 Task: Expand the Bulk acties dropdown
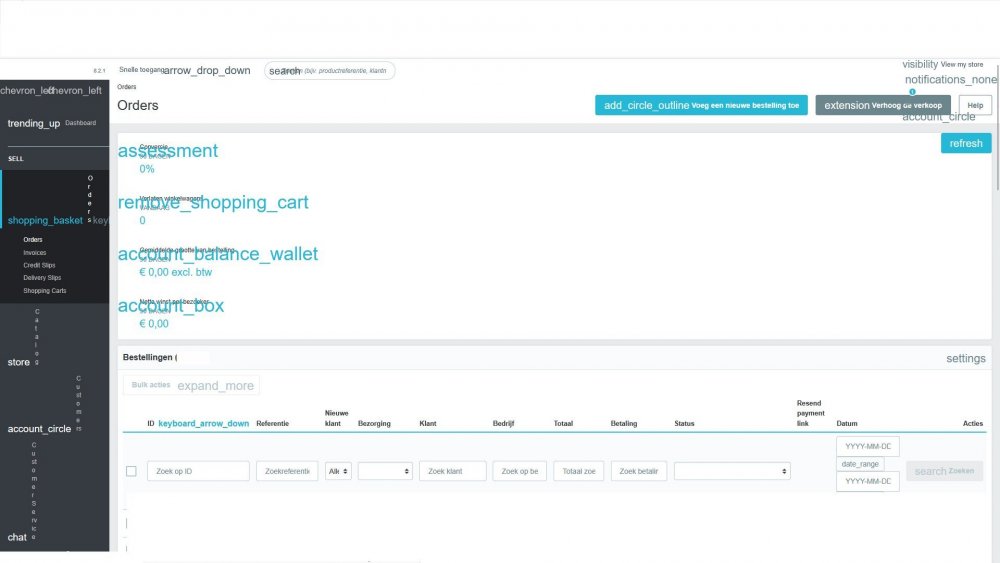tap(191, 385)
